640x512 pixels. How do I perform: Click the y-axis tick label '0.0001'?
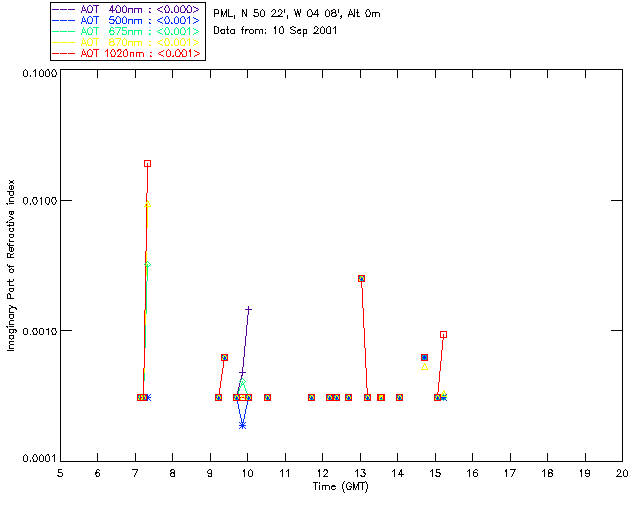tap(40, 459)
